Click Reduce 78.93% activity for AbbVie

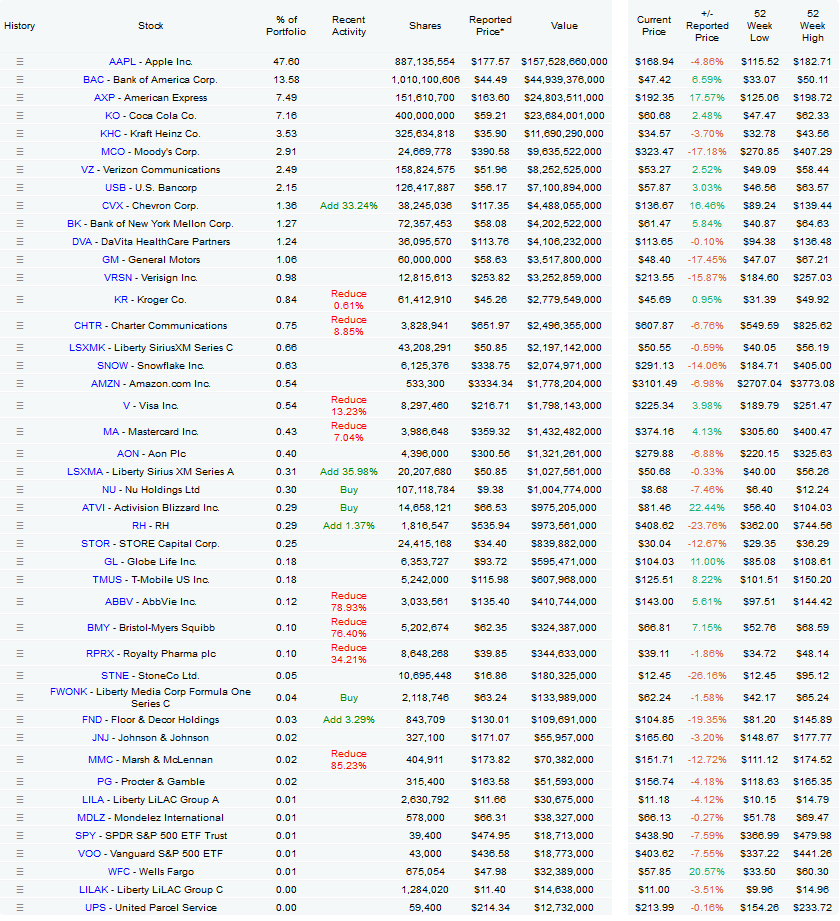coord(349,602)
